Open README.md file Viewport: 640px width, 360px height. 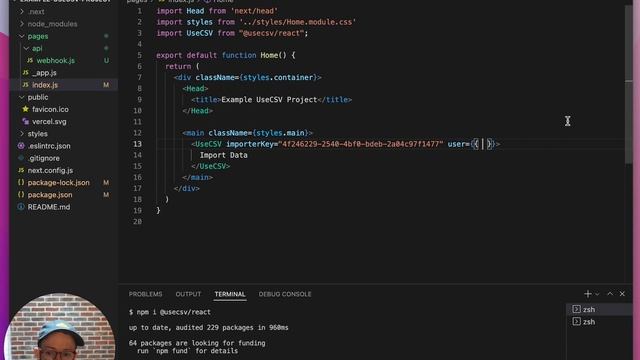pyautogui.click(x=49, y=207)
